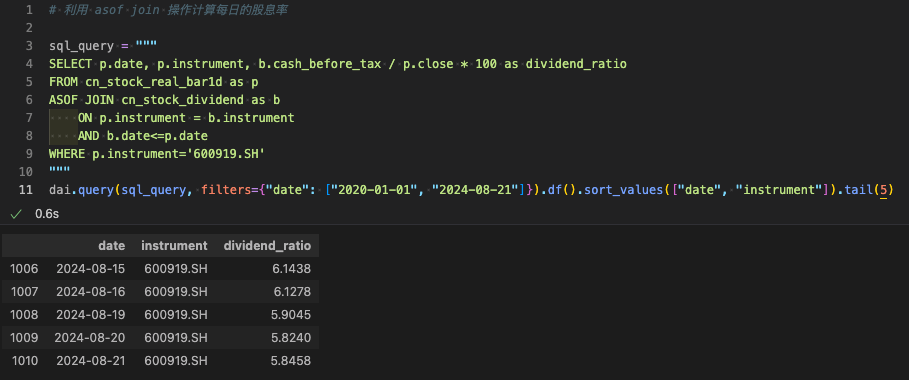
Task: Click row index 1006 in output table
Action: click(x=24, y=269)
